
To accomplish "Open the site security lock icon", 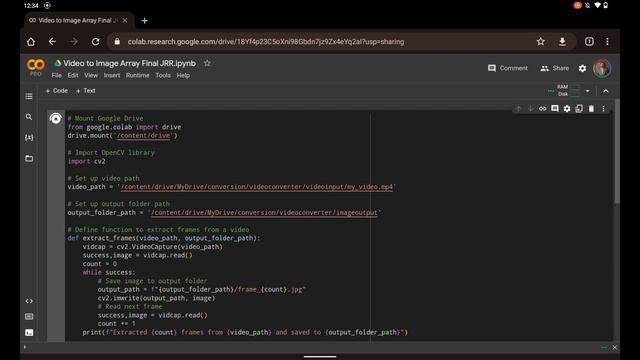I will tap(117, 42).
